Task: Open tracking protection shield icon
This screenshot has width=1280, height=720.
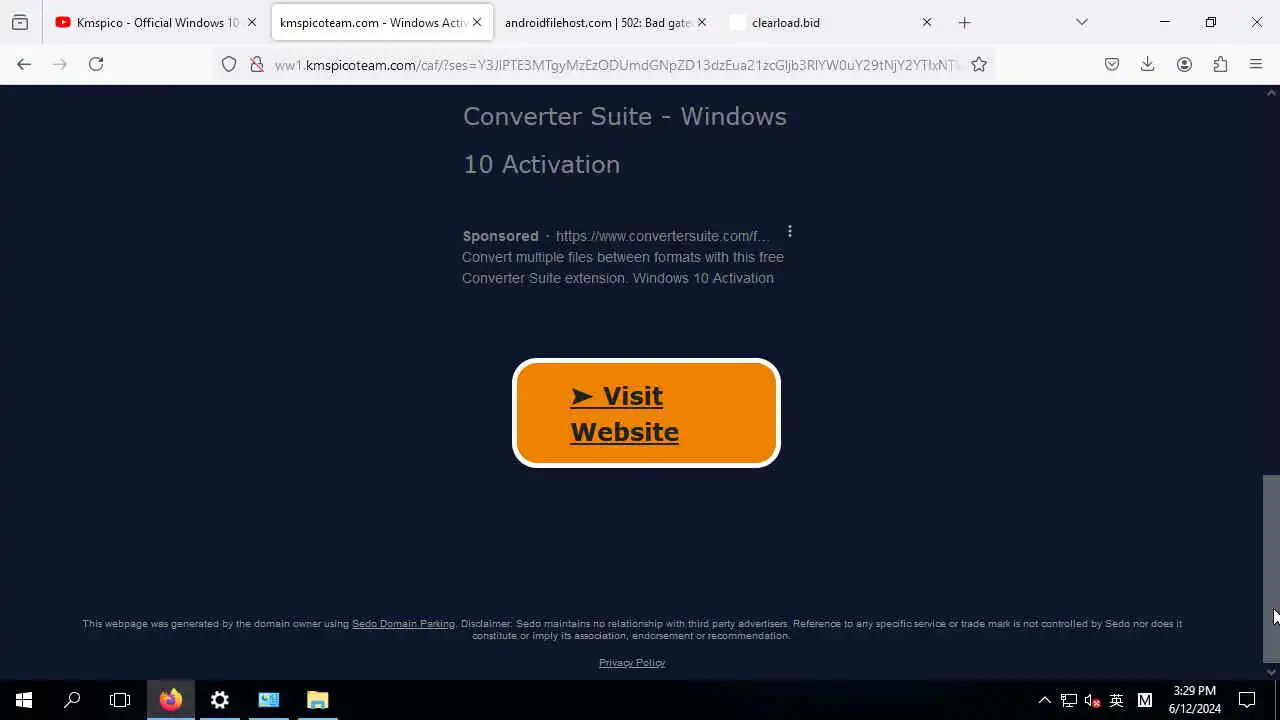Action: [229, 64]
